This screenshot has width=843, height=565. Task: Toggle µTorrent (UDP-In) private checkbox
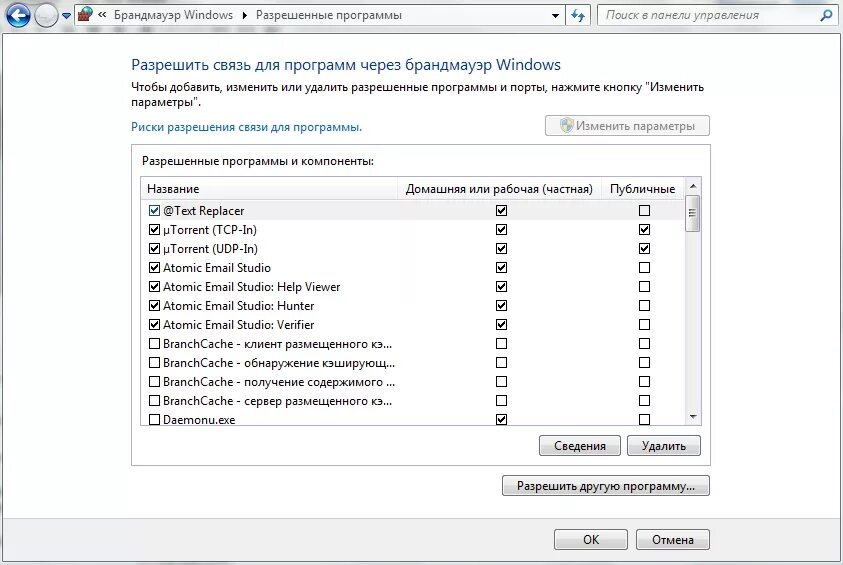click(501, 248)
